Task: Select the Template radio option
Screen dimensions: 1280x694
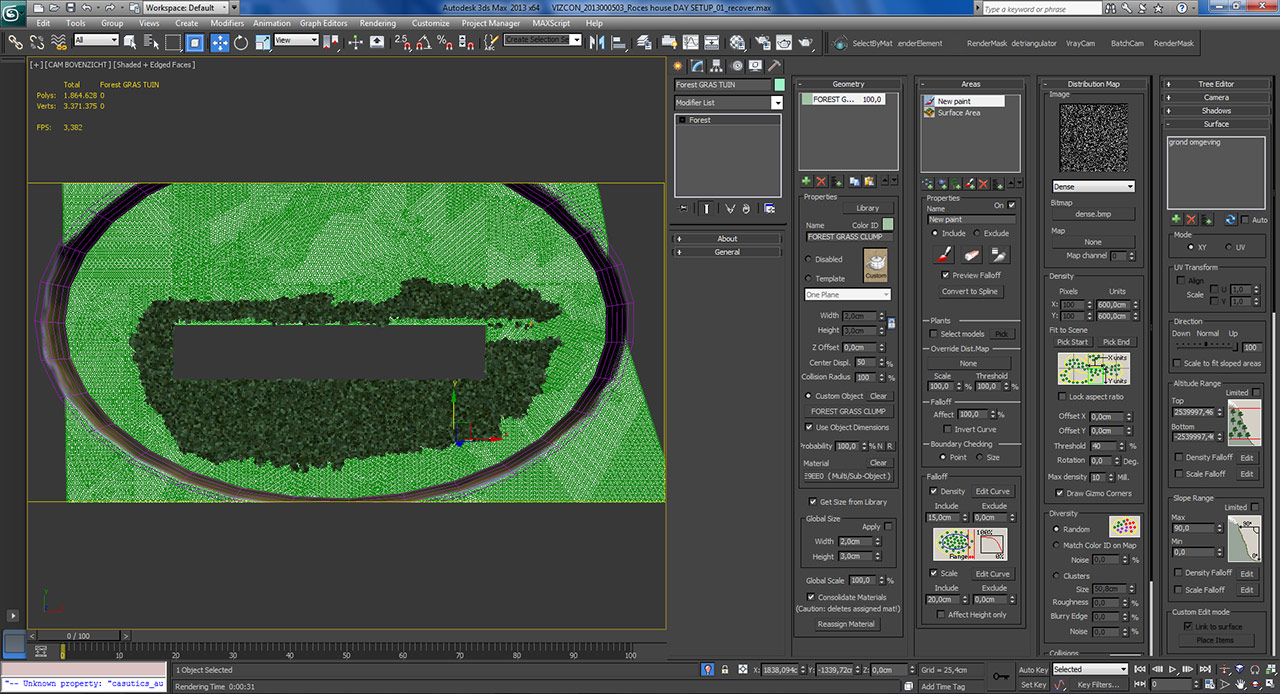Action: [x=808, y=279]
